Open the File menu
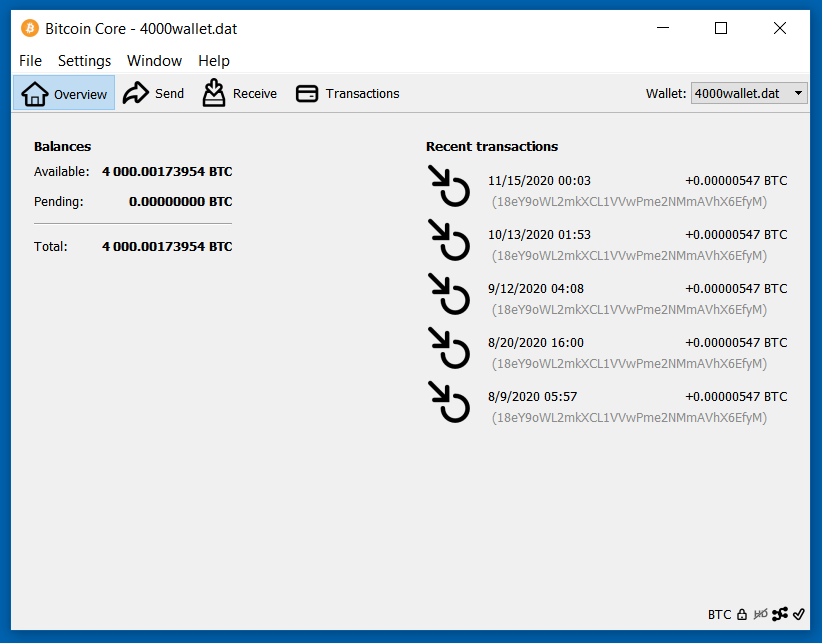 30,61
